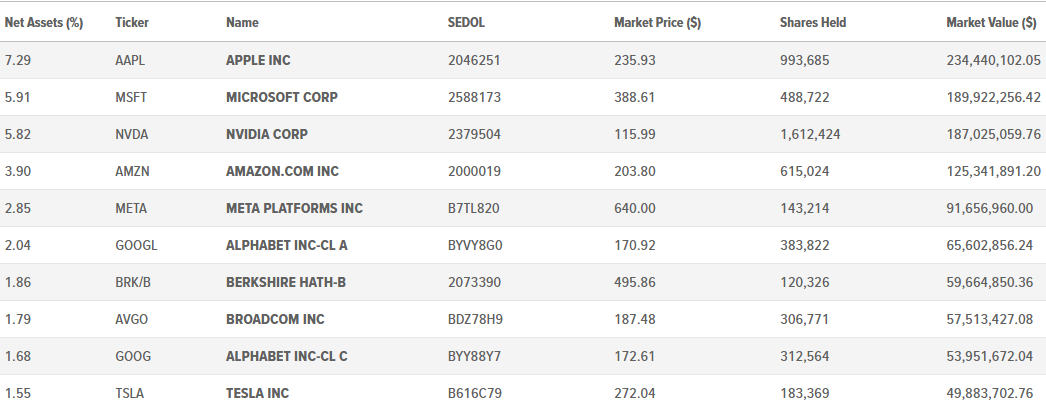This screenshot has height=409, width=1046.
Task: Select the NVIDIA CORP name
Action: pyautogui.click(x=267, y=134)
